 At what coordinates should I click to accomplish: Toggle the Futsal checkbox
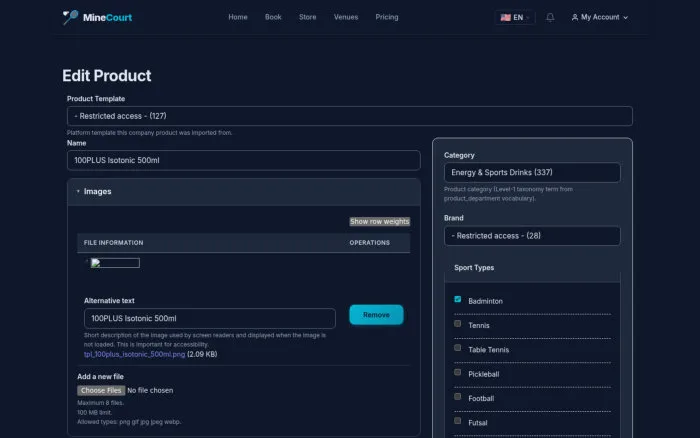pos(458,421)
